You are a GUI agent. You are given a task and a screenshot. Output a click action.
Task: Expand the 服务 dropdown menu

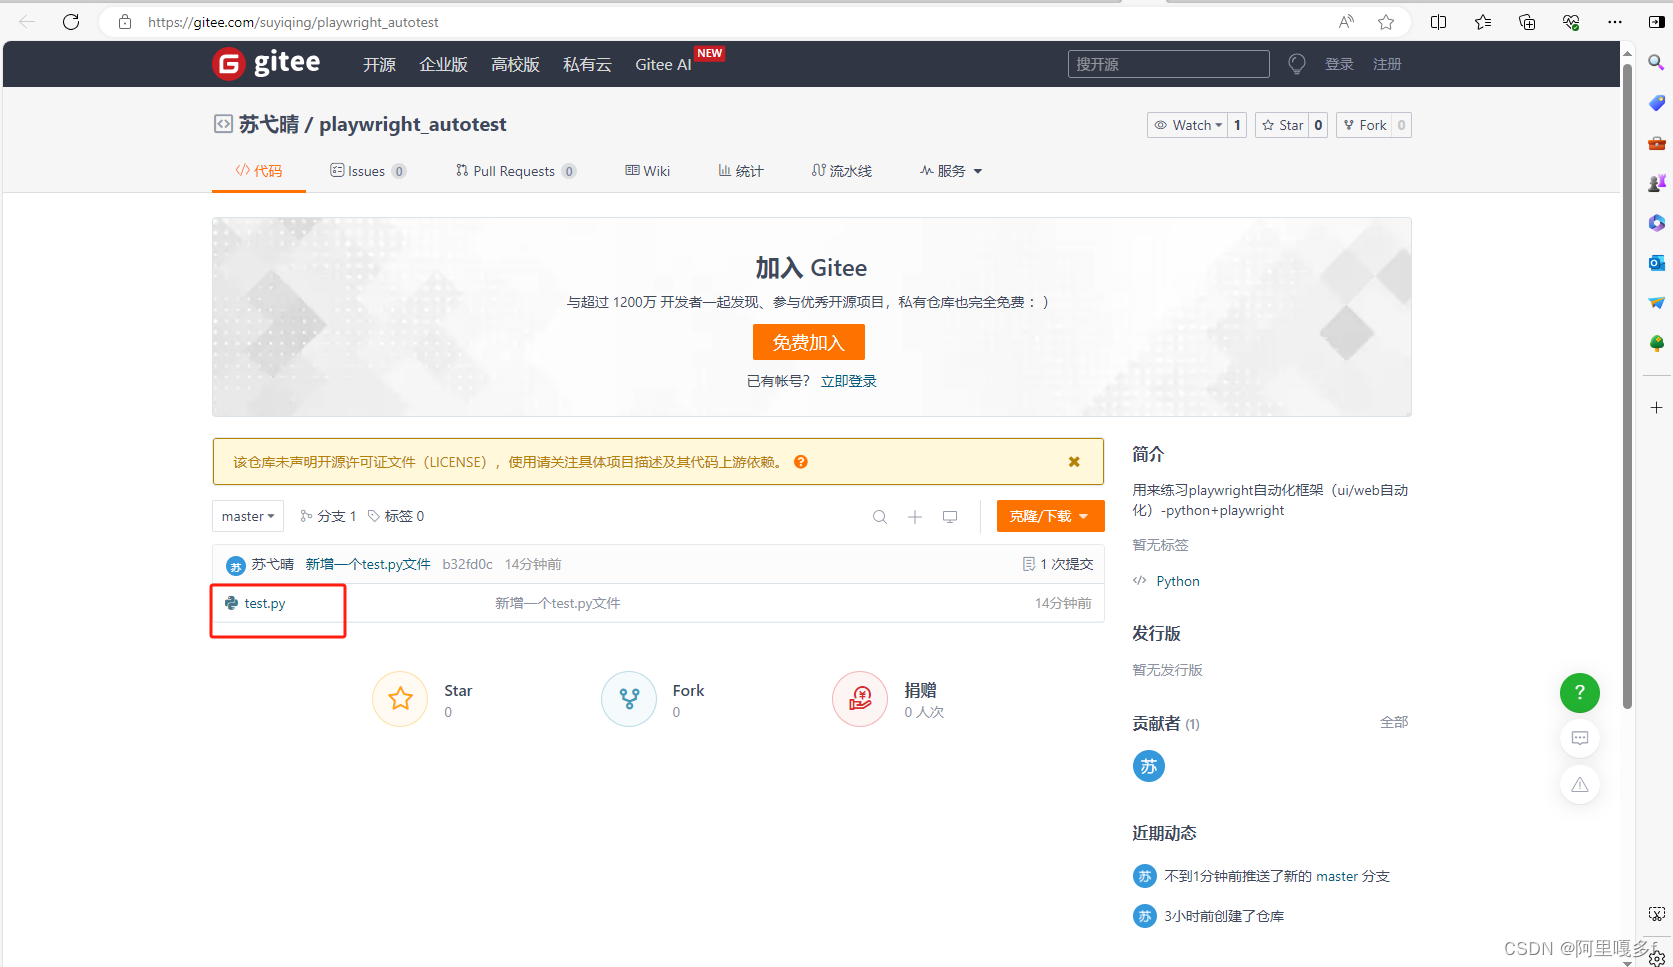(951, 171)
